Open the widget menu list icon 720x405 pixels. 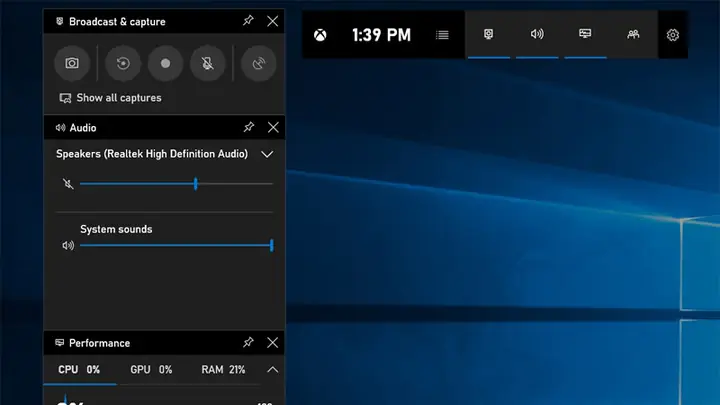[442, 35]
